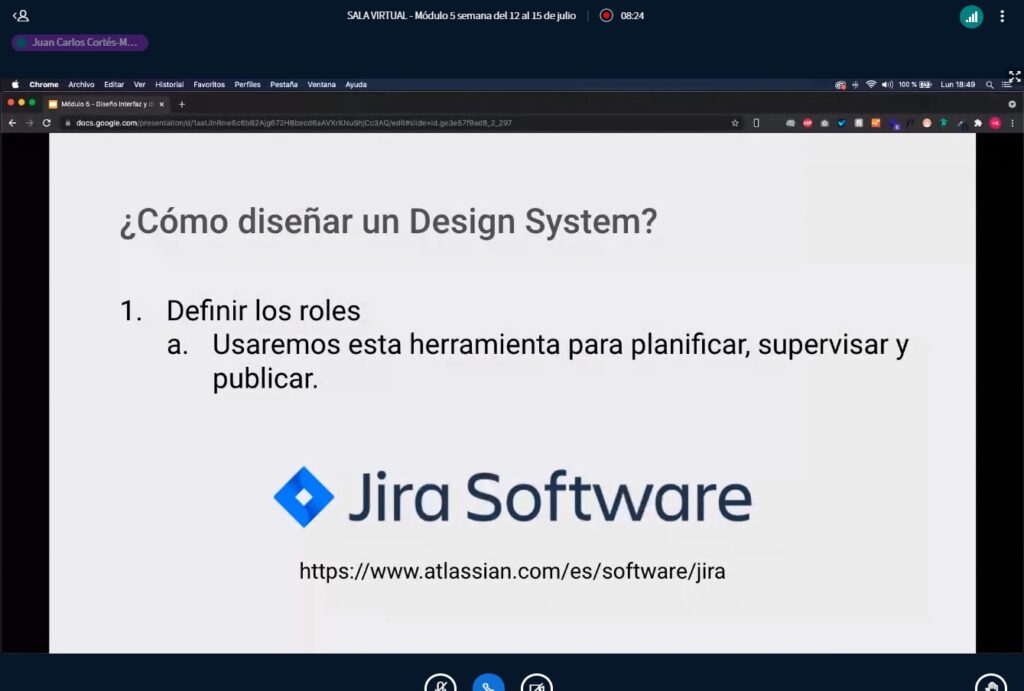Open the pink Chrome profile avatar
Viewport: 1024px width, 691px height.
[995, 123]
